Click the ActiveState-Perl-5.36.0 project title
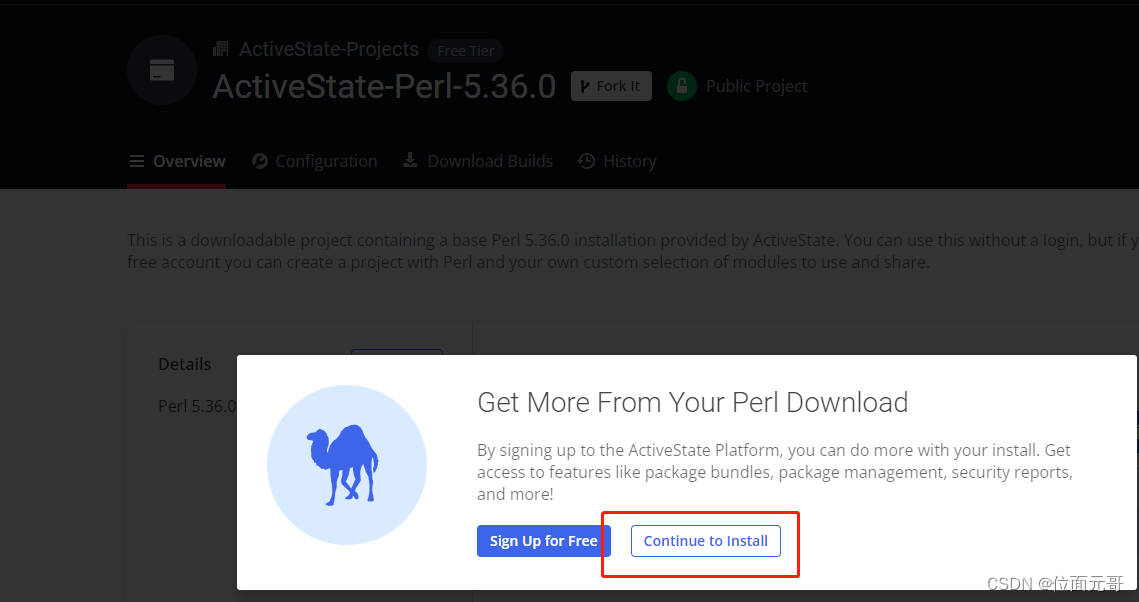This screenshot has width=1139, height=602. pos(384,87)
